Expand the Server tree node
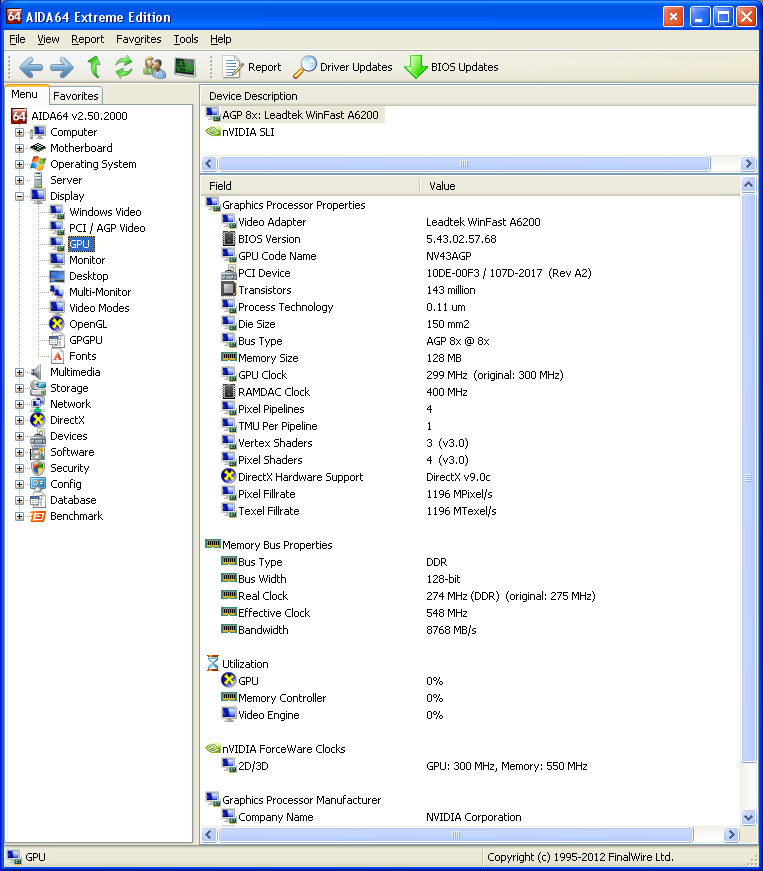The width and height of the screenshot is (763, 871). pyautogui.click(x=19, y=181)
